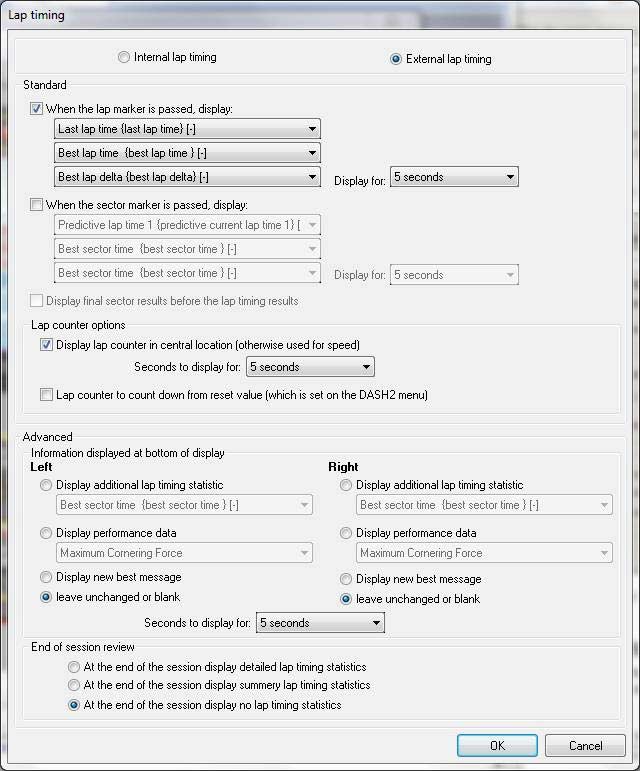This screenshot has height=771, width=640.
Task: Select Right 'Display new best message' option
Action: coord(346,579)
